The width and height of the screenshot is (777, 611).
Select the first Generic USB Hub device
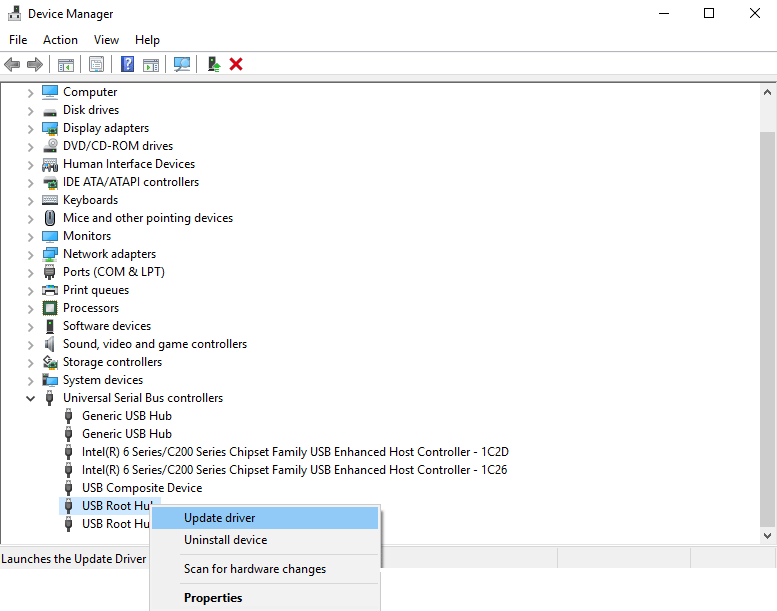pyautogui.click(x=127, y=416)
